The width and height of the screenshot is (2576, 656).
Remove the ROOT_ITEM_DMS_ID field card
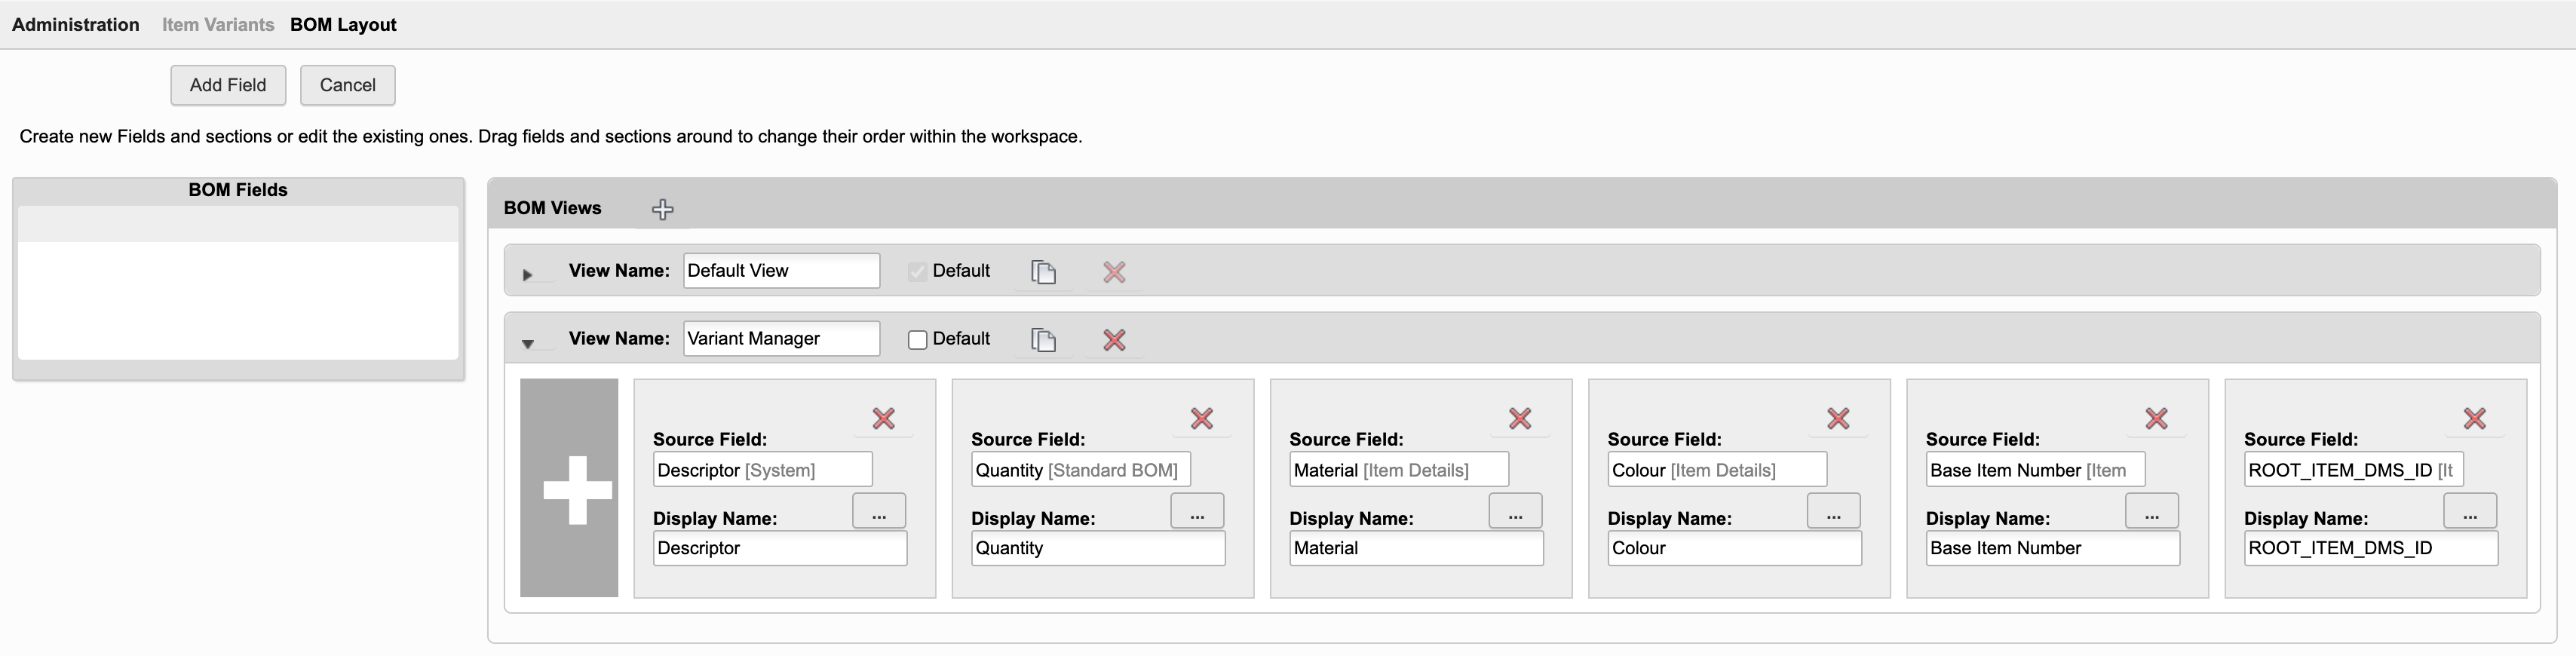[2474, 418]
